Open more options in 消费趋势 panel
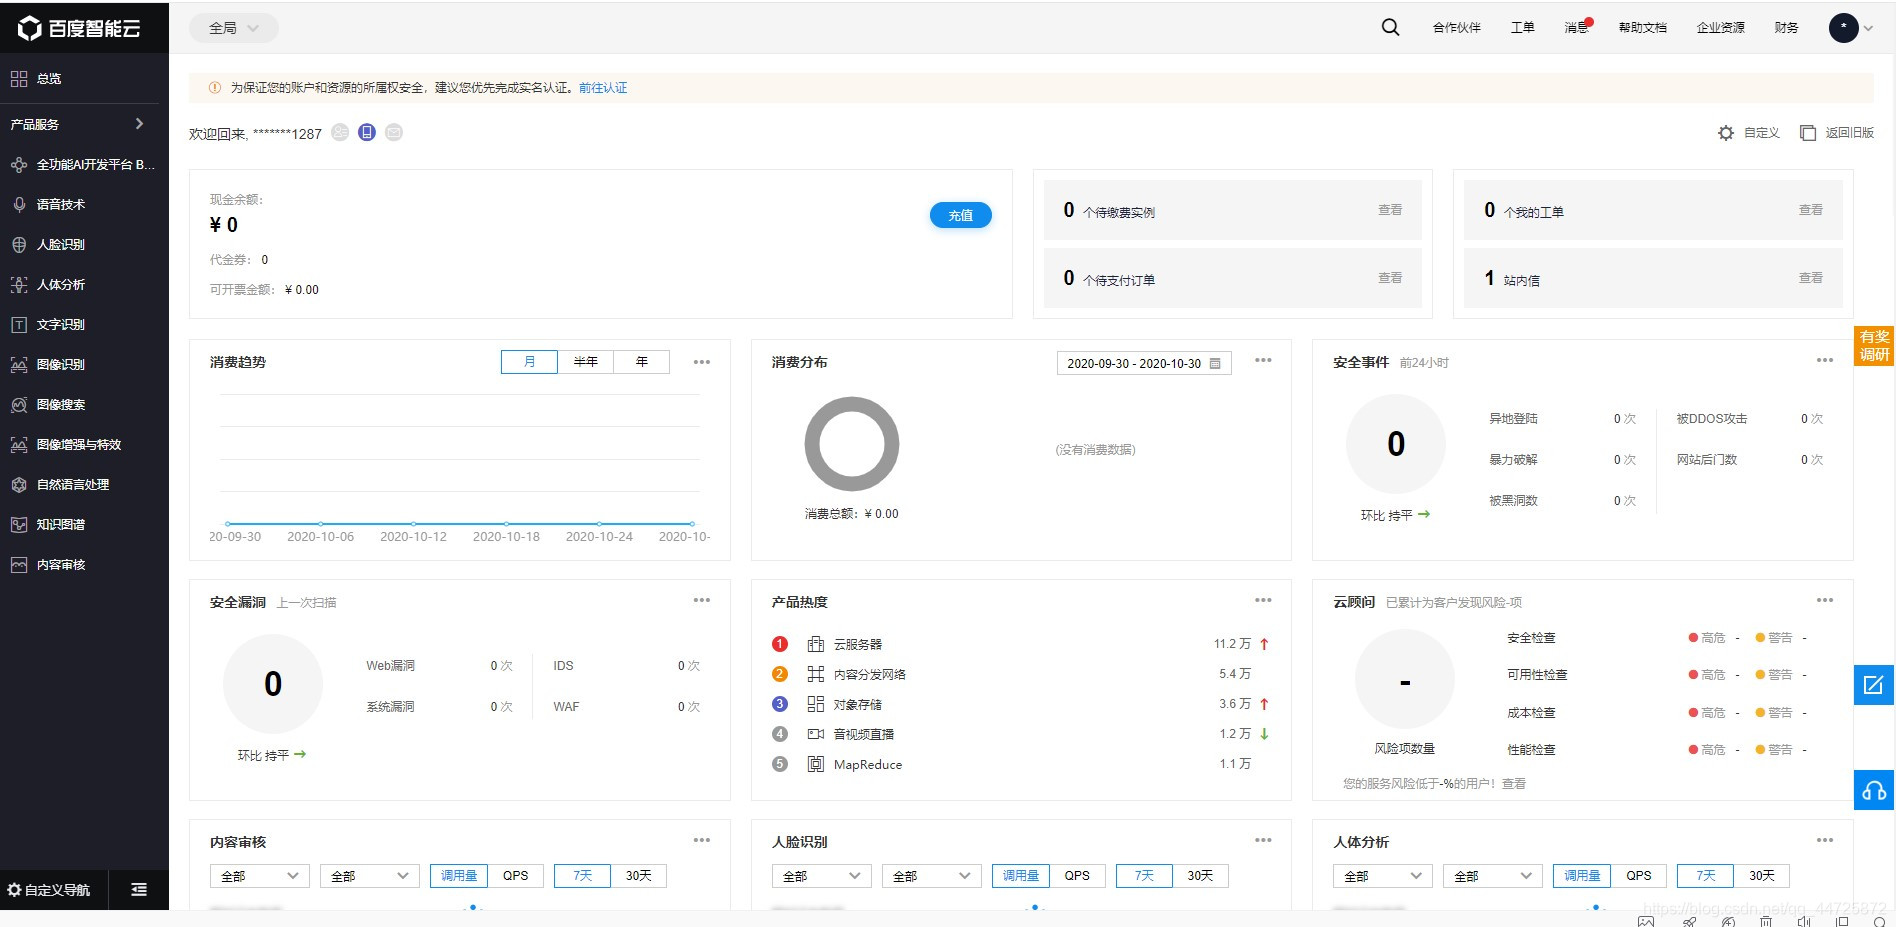1896x927 pixels. [x=702, y=362]
